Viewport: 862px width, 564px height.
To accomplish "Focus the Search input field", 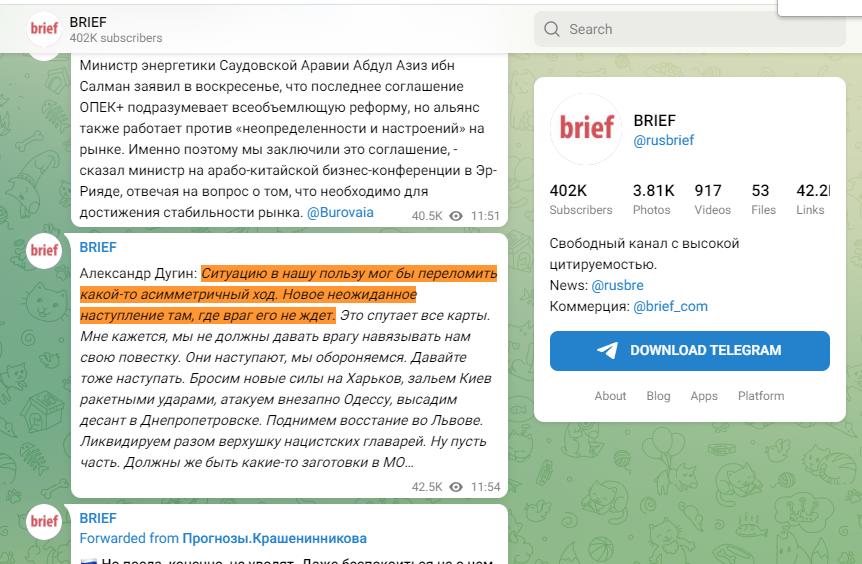I will tap(689, 29).
